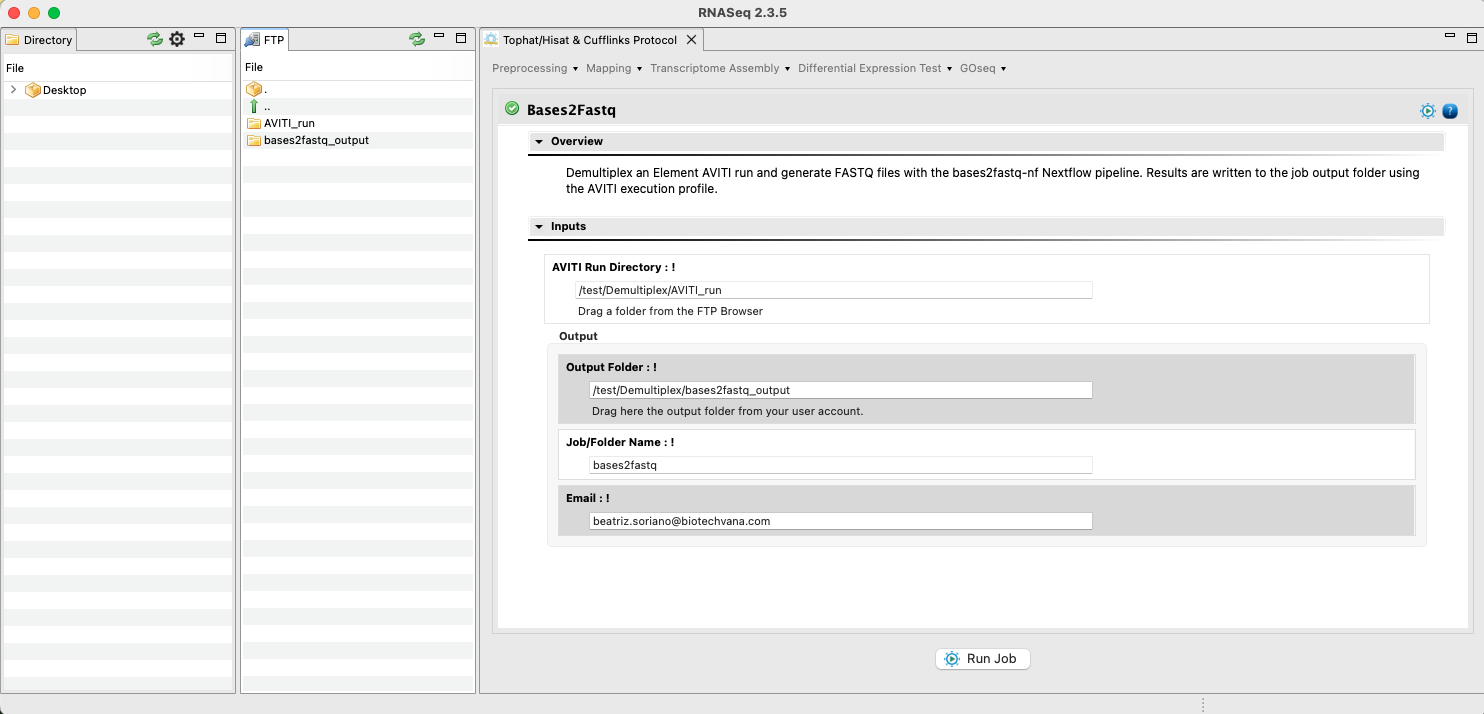Viewport: 1484px width, 714px height.
Task: Click AVITI_run folder icon
Action: point(254,123)
